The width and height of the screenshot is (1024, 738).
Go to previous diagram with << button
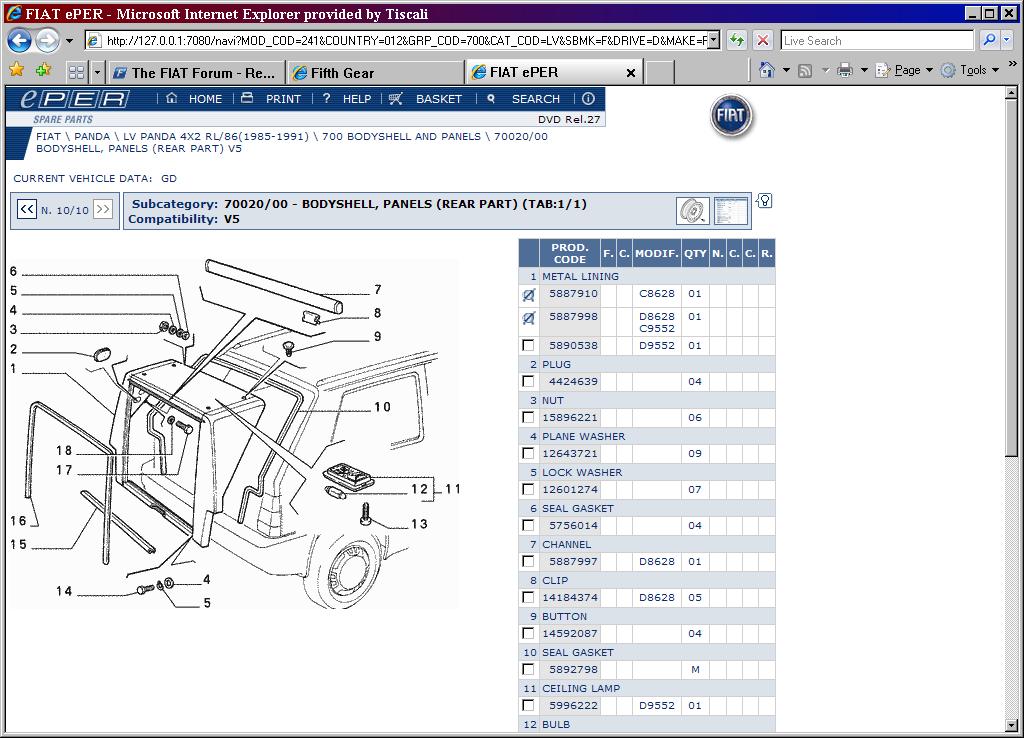pyautogui.click(x=26, y=210)
